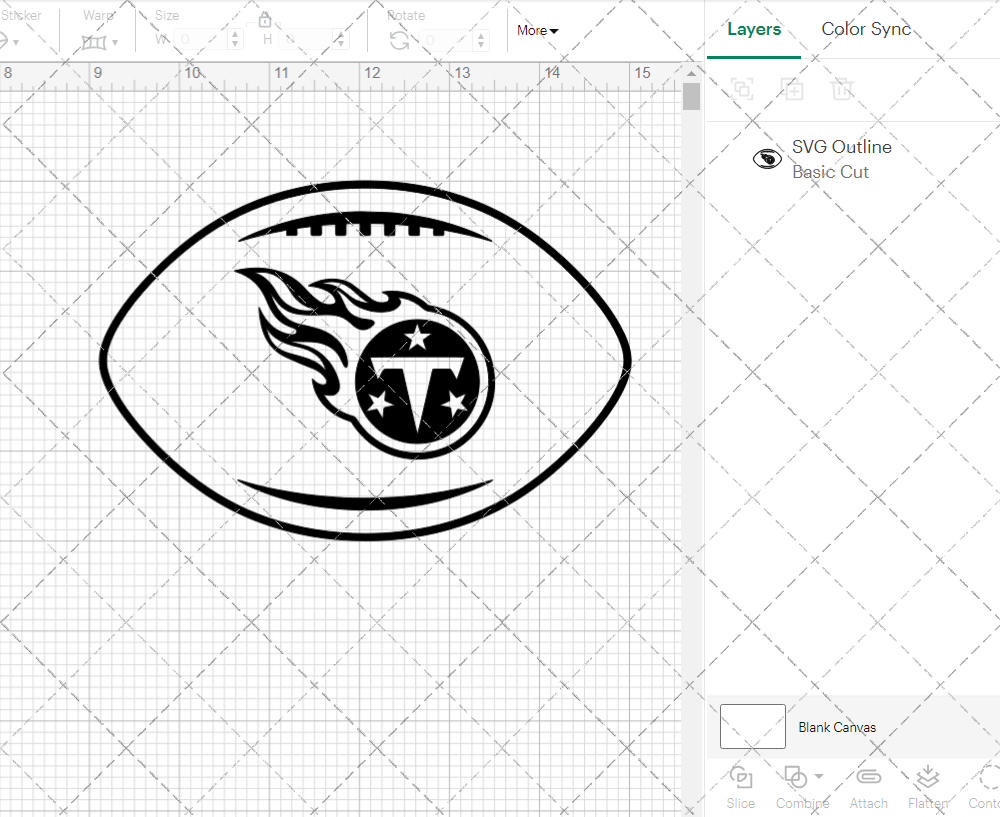Open the More dropdown menu
This screenshot has width=1000, height=817.
point(538,31)
